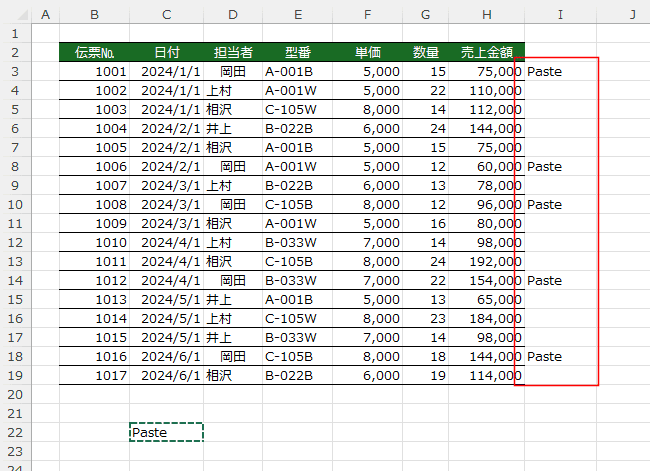This screenshot has width=650, height=471.
Task: Select invoice number 1001 cell
Action: [95, 72]
